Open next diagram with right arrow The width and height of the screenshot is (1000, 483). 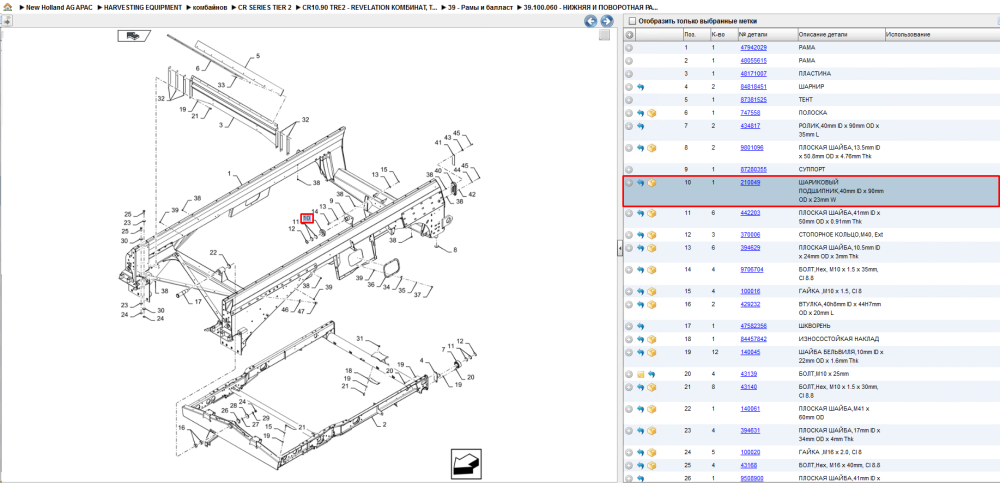coord(607,22)
